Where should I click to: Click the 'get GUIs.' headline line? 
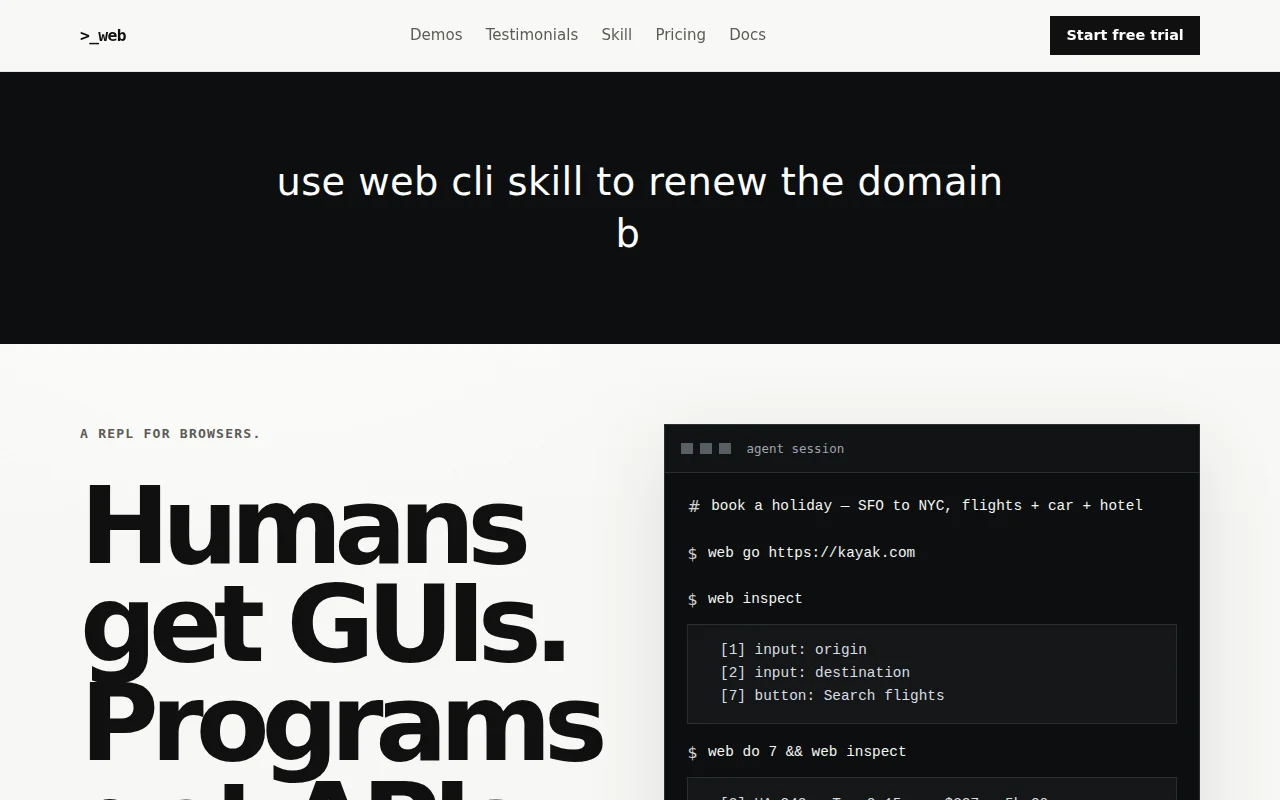coord(325,625)
